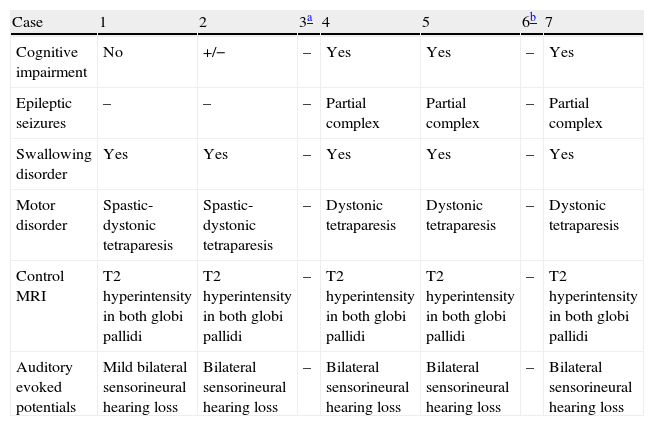Select 'Dystonic tetraparesis' cell in case 7 column
This screenshot has height=426, width=654.
tap(585, 215)
